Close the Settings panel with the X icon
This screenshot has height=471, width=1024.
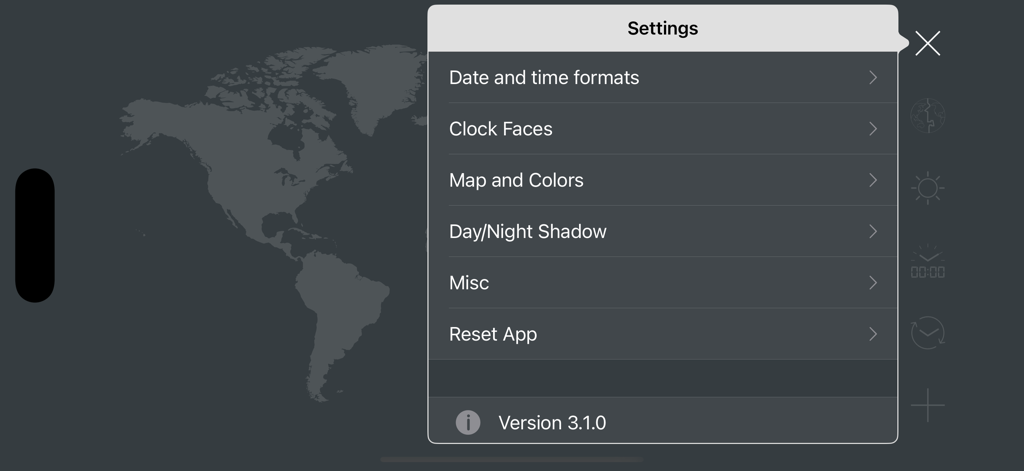tap(927, 43)
